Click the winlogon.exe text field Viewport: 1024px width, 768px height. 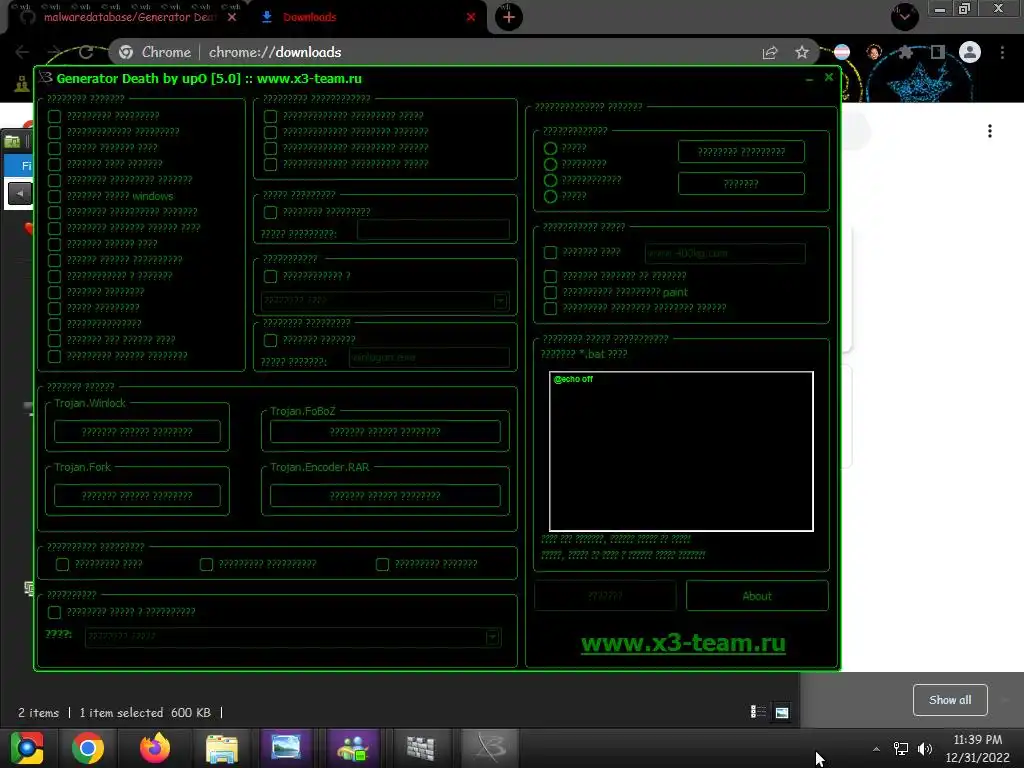coord(429,357)
